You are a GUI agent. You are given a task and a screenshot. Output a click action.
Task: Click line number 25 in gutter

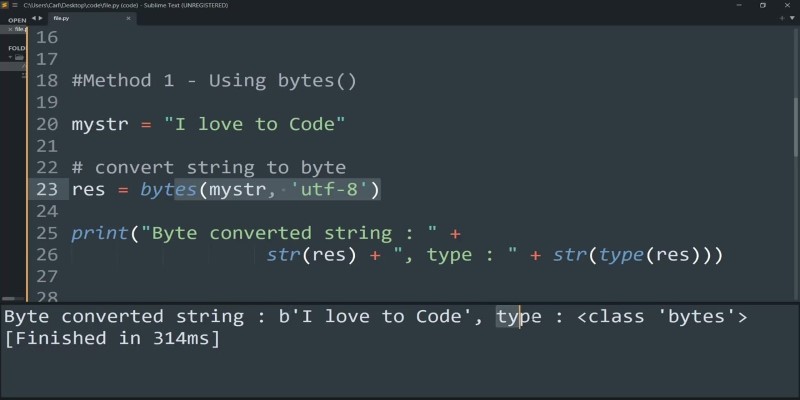coord(47,233)
